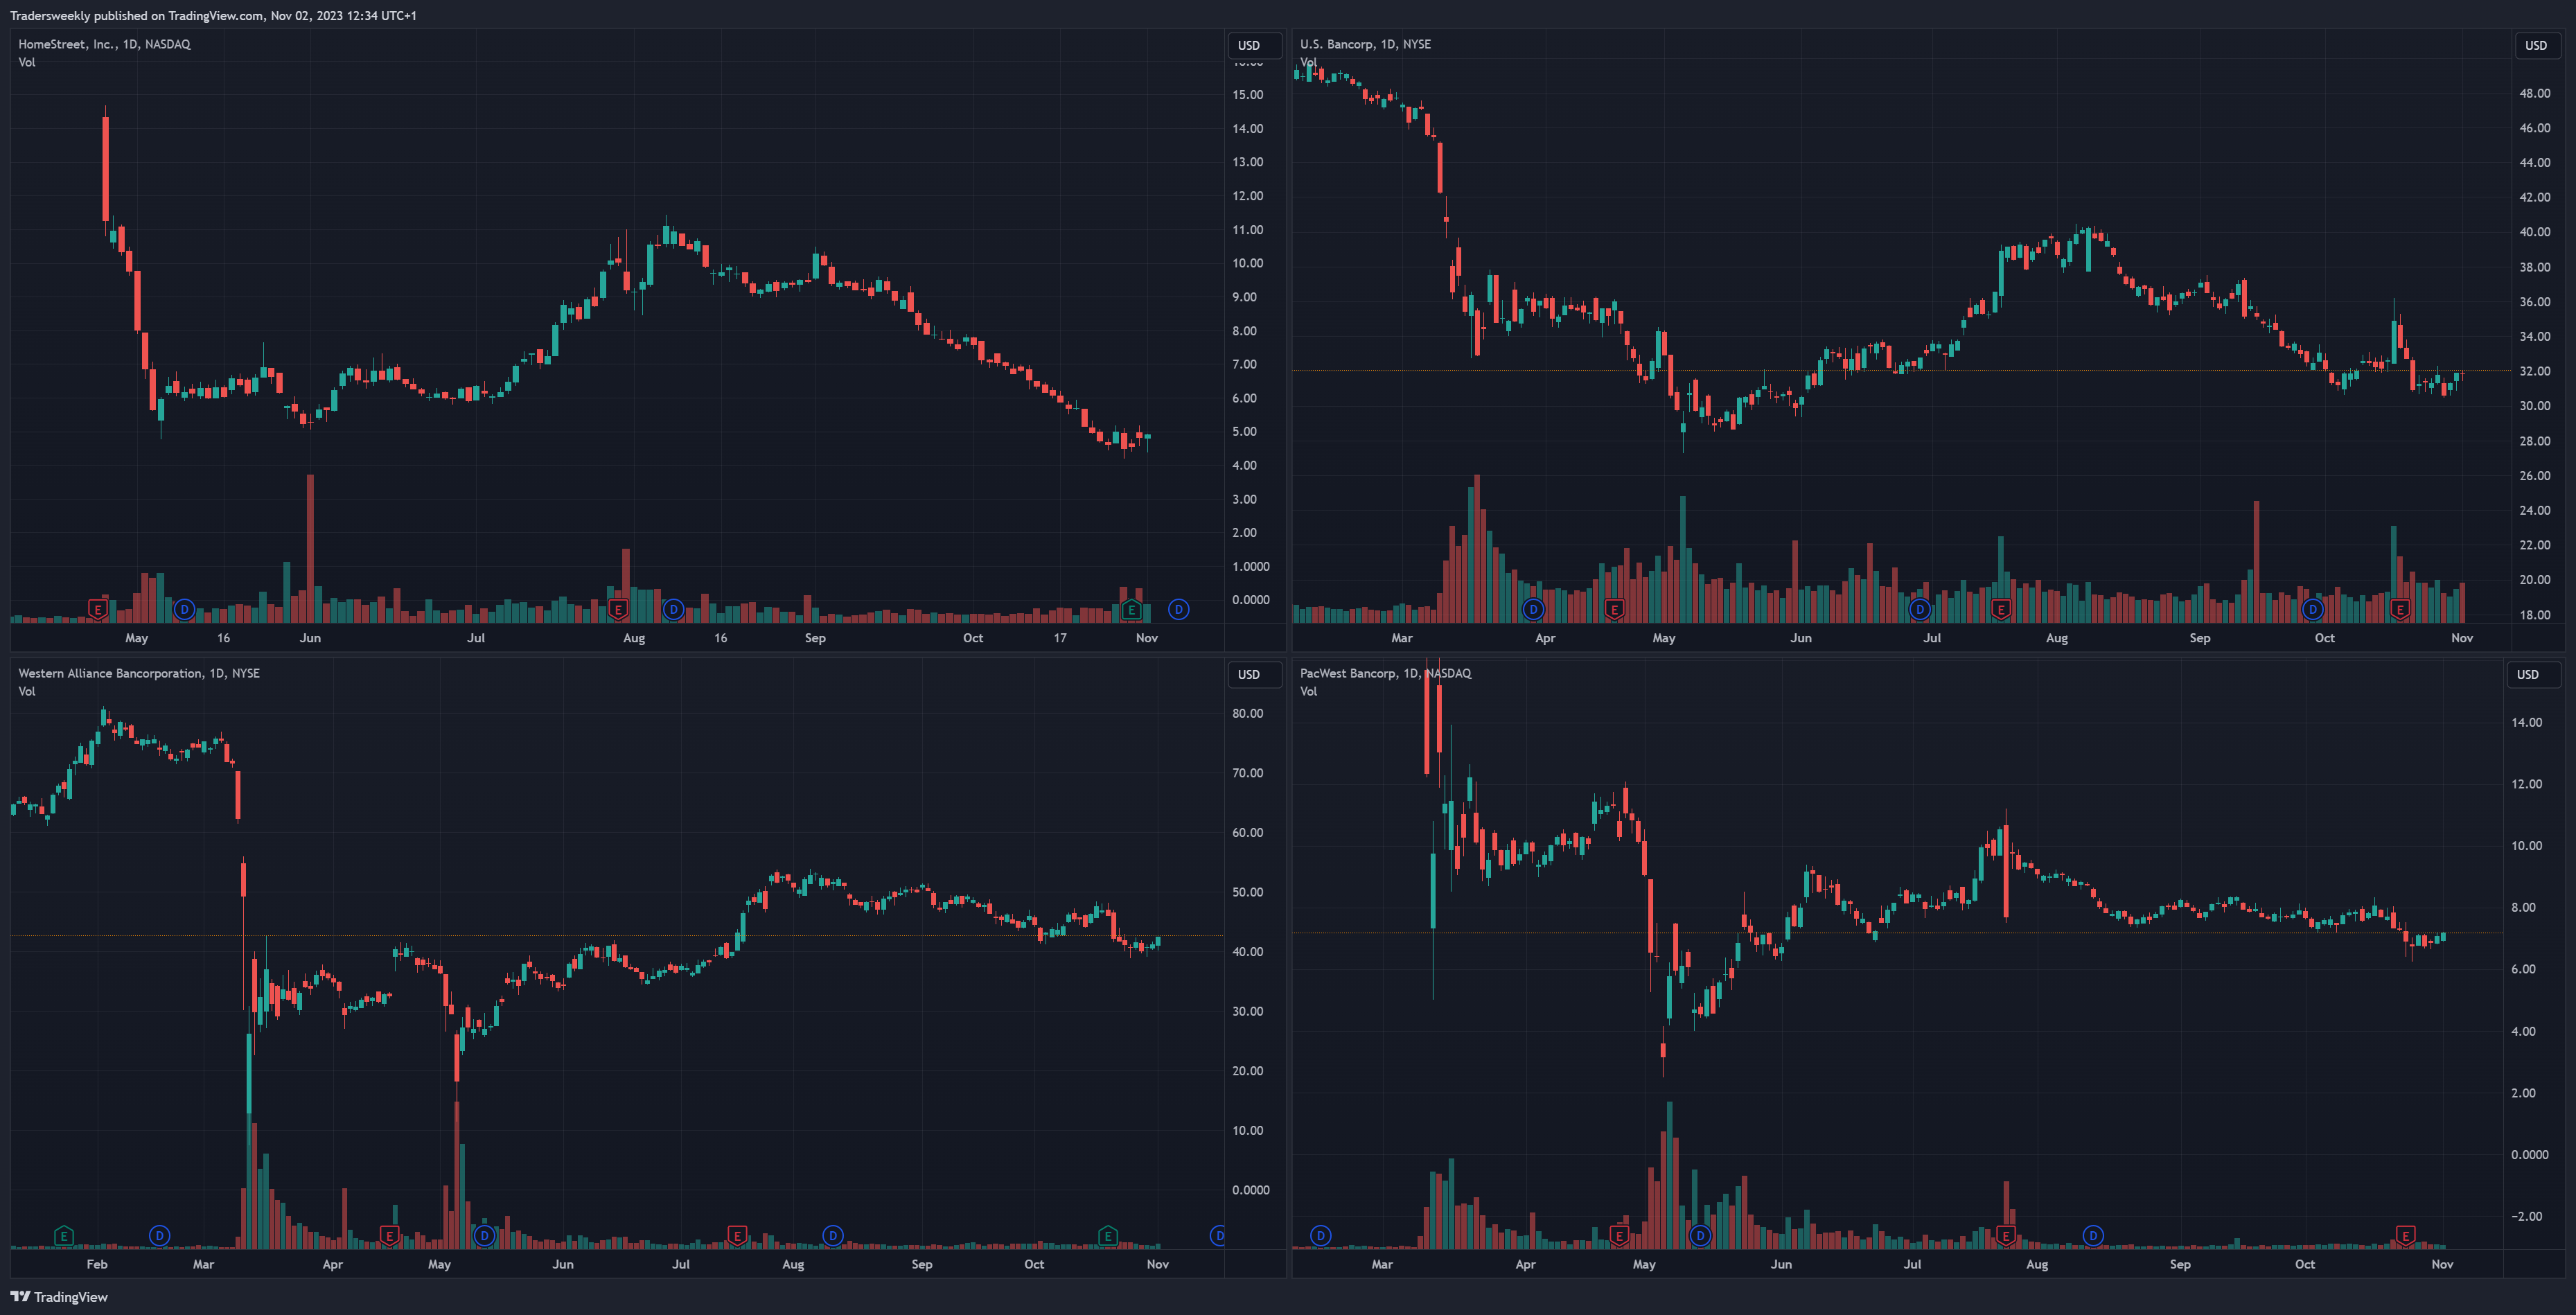Screen dimensions: 2576x1315
Task: Open Western Alliance green October earnings marker
Action: [1107, 1236]
